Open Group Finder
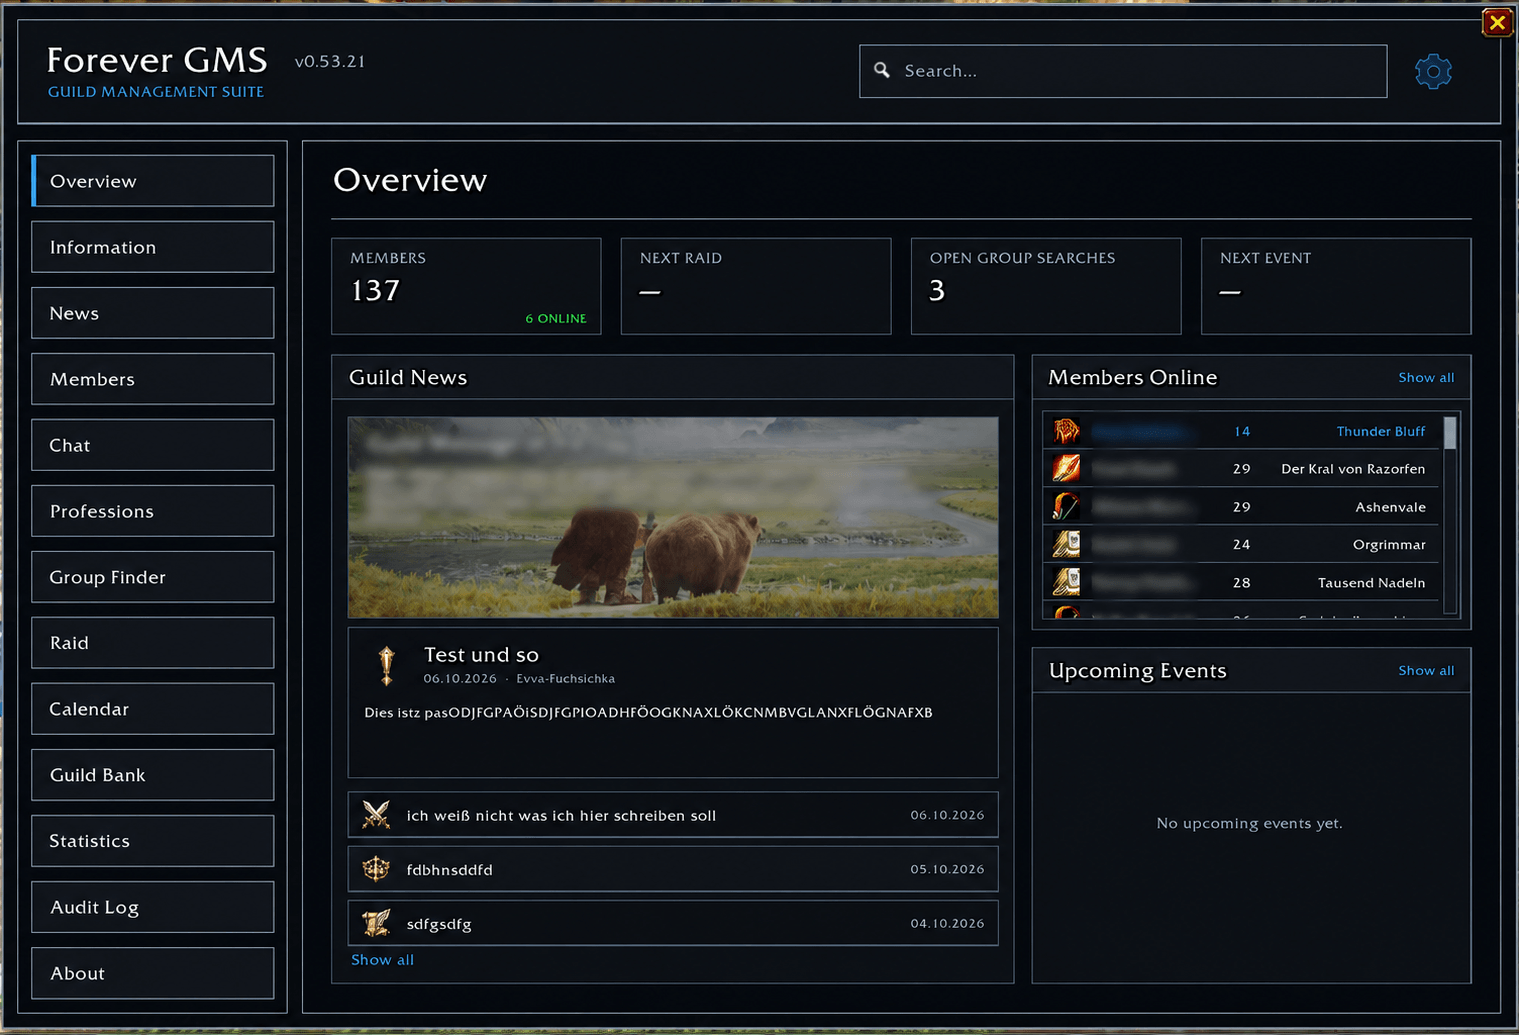Screen dimensions: 1519x1035 click(153, 577)
